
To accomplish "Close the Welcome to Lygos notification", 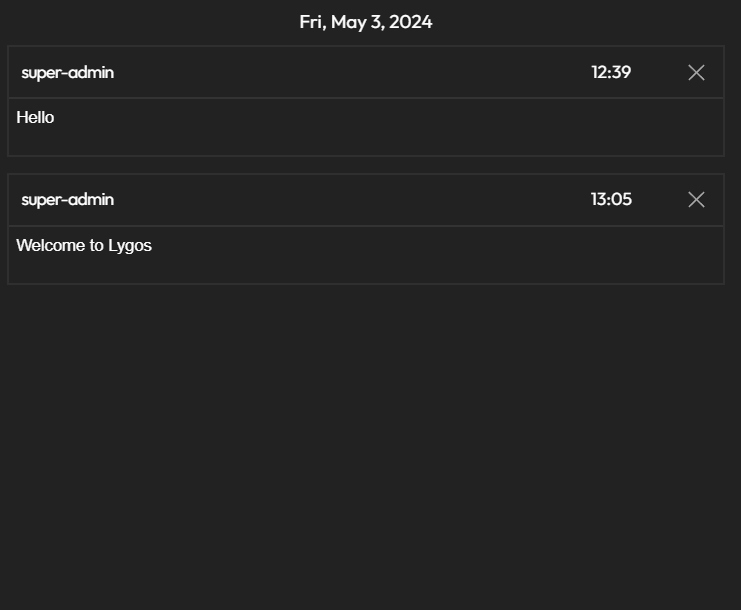I will click(696, 199).
